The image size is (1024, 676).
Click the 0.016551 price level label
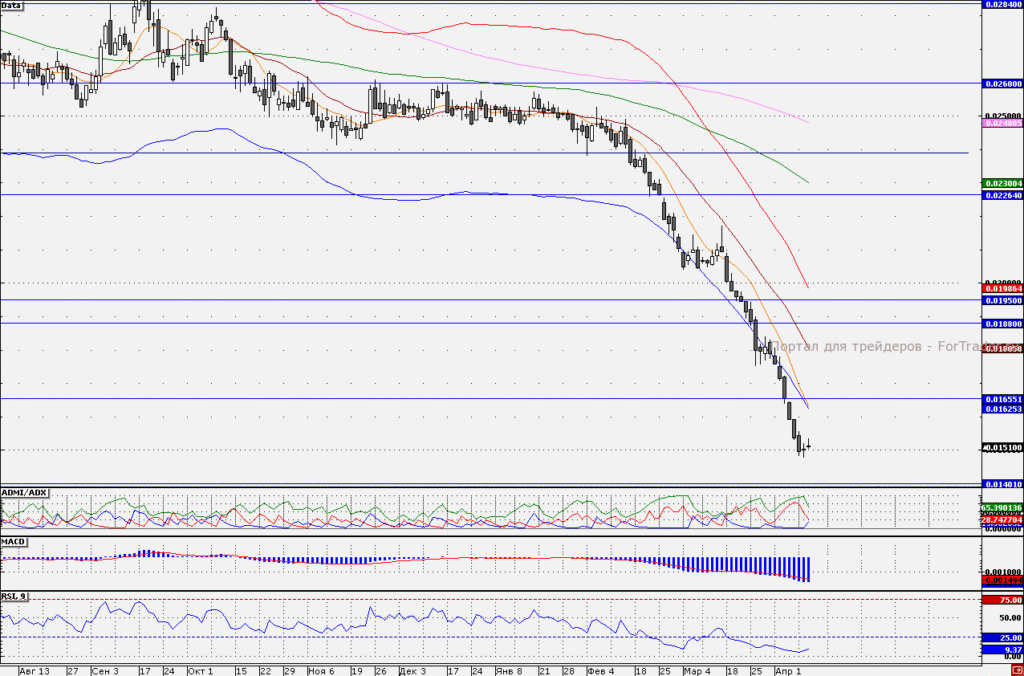pos(1003,399)
